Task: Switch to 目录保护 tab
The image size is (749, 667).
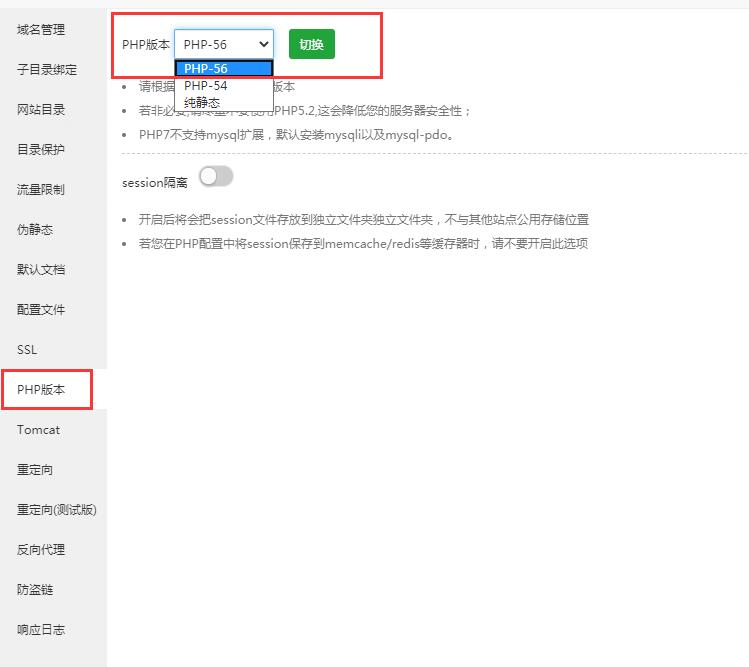Action: 41,150
